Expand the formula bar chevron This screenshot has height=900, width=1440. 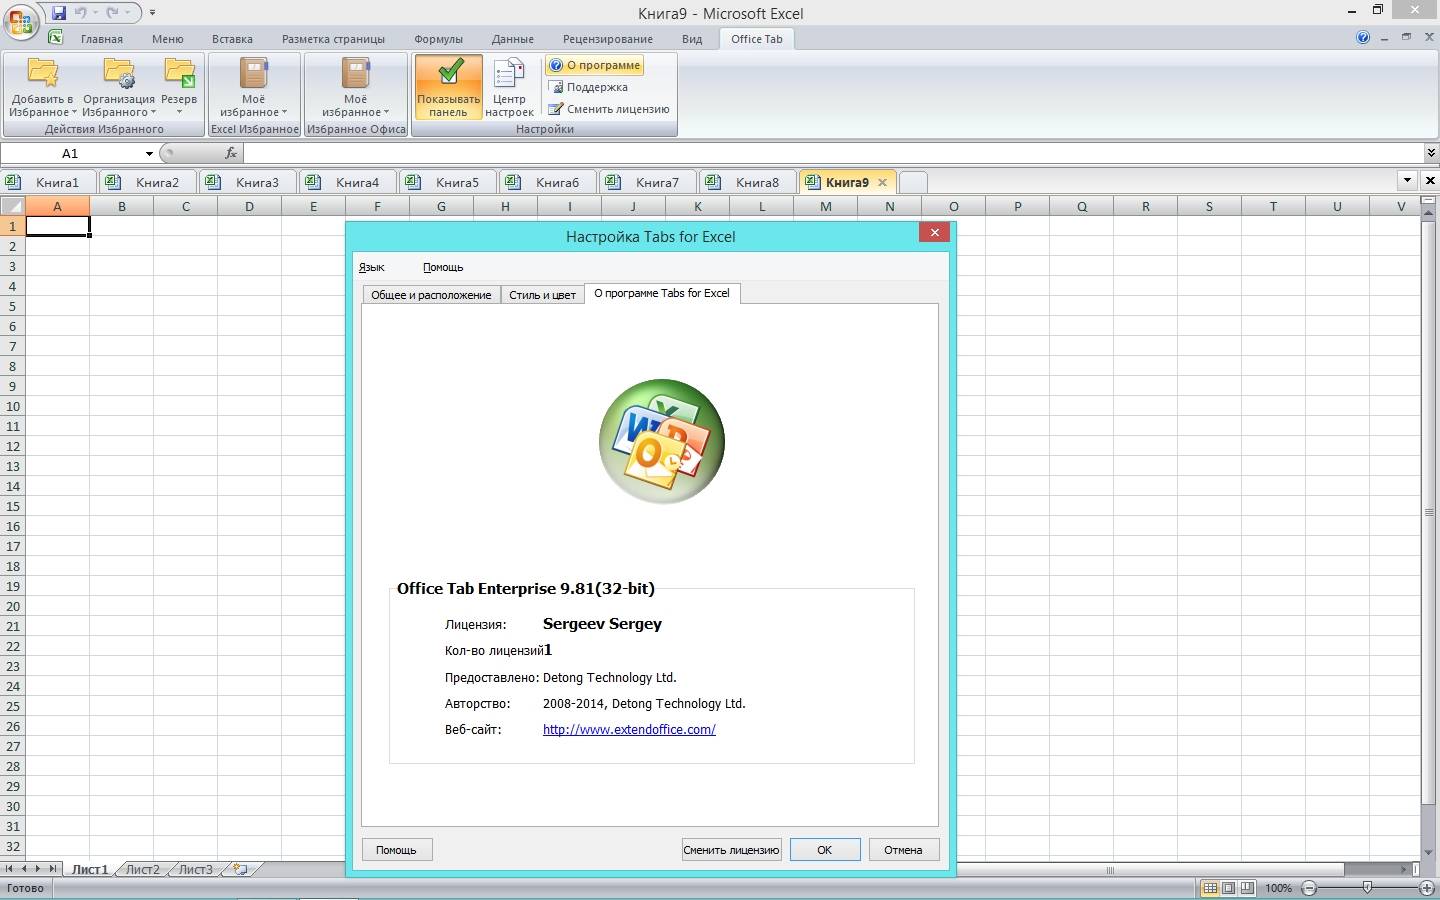[1431, 153]
